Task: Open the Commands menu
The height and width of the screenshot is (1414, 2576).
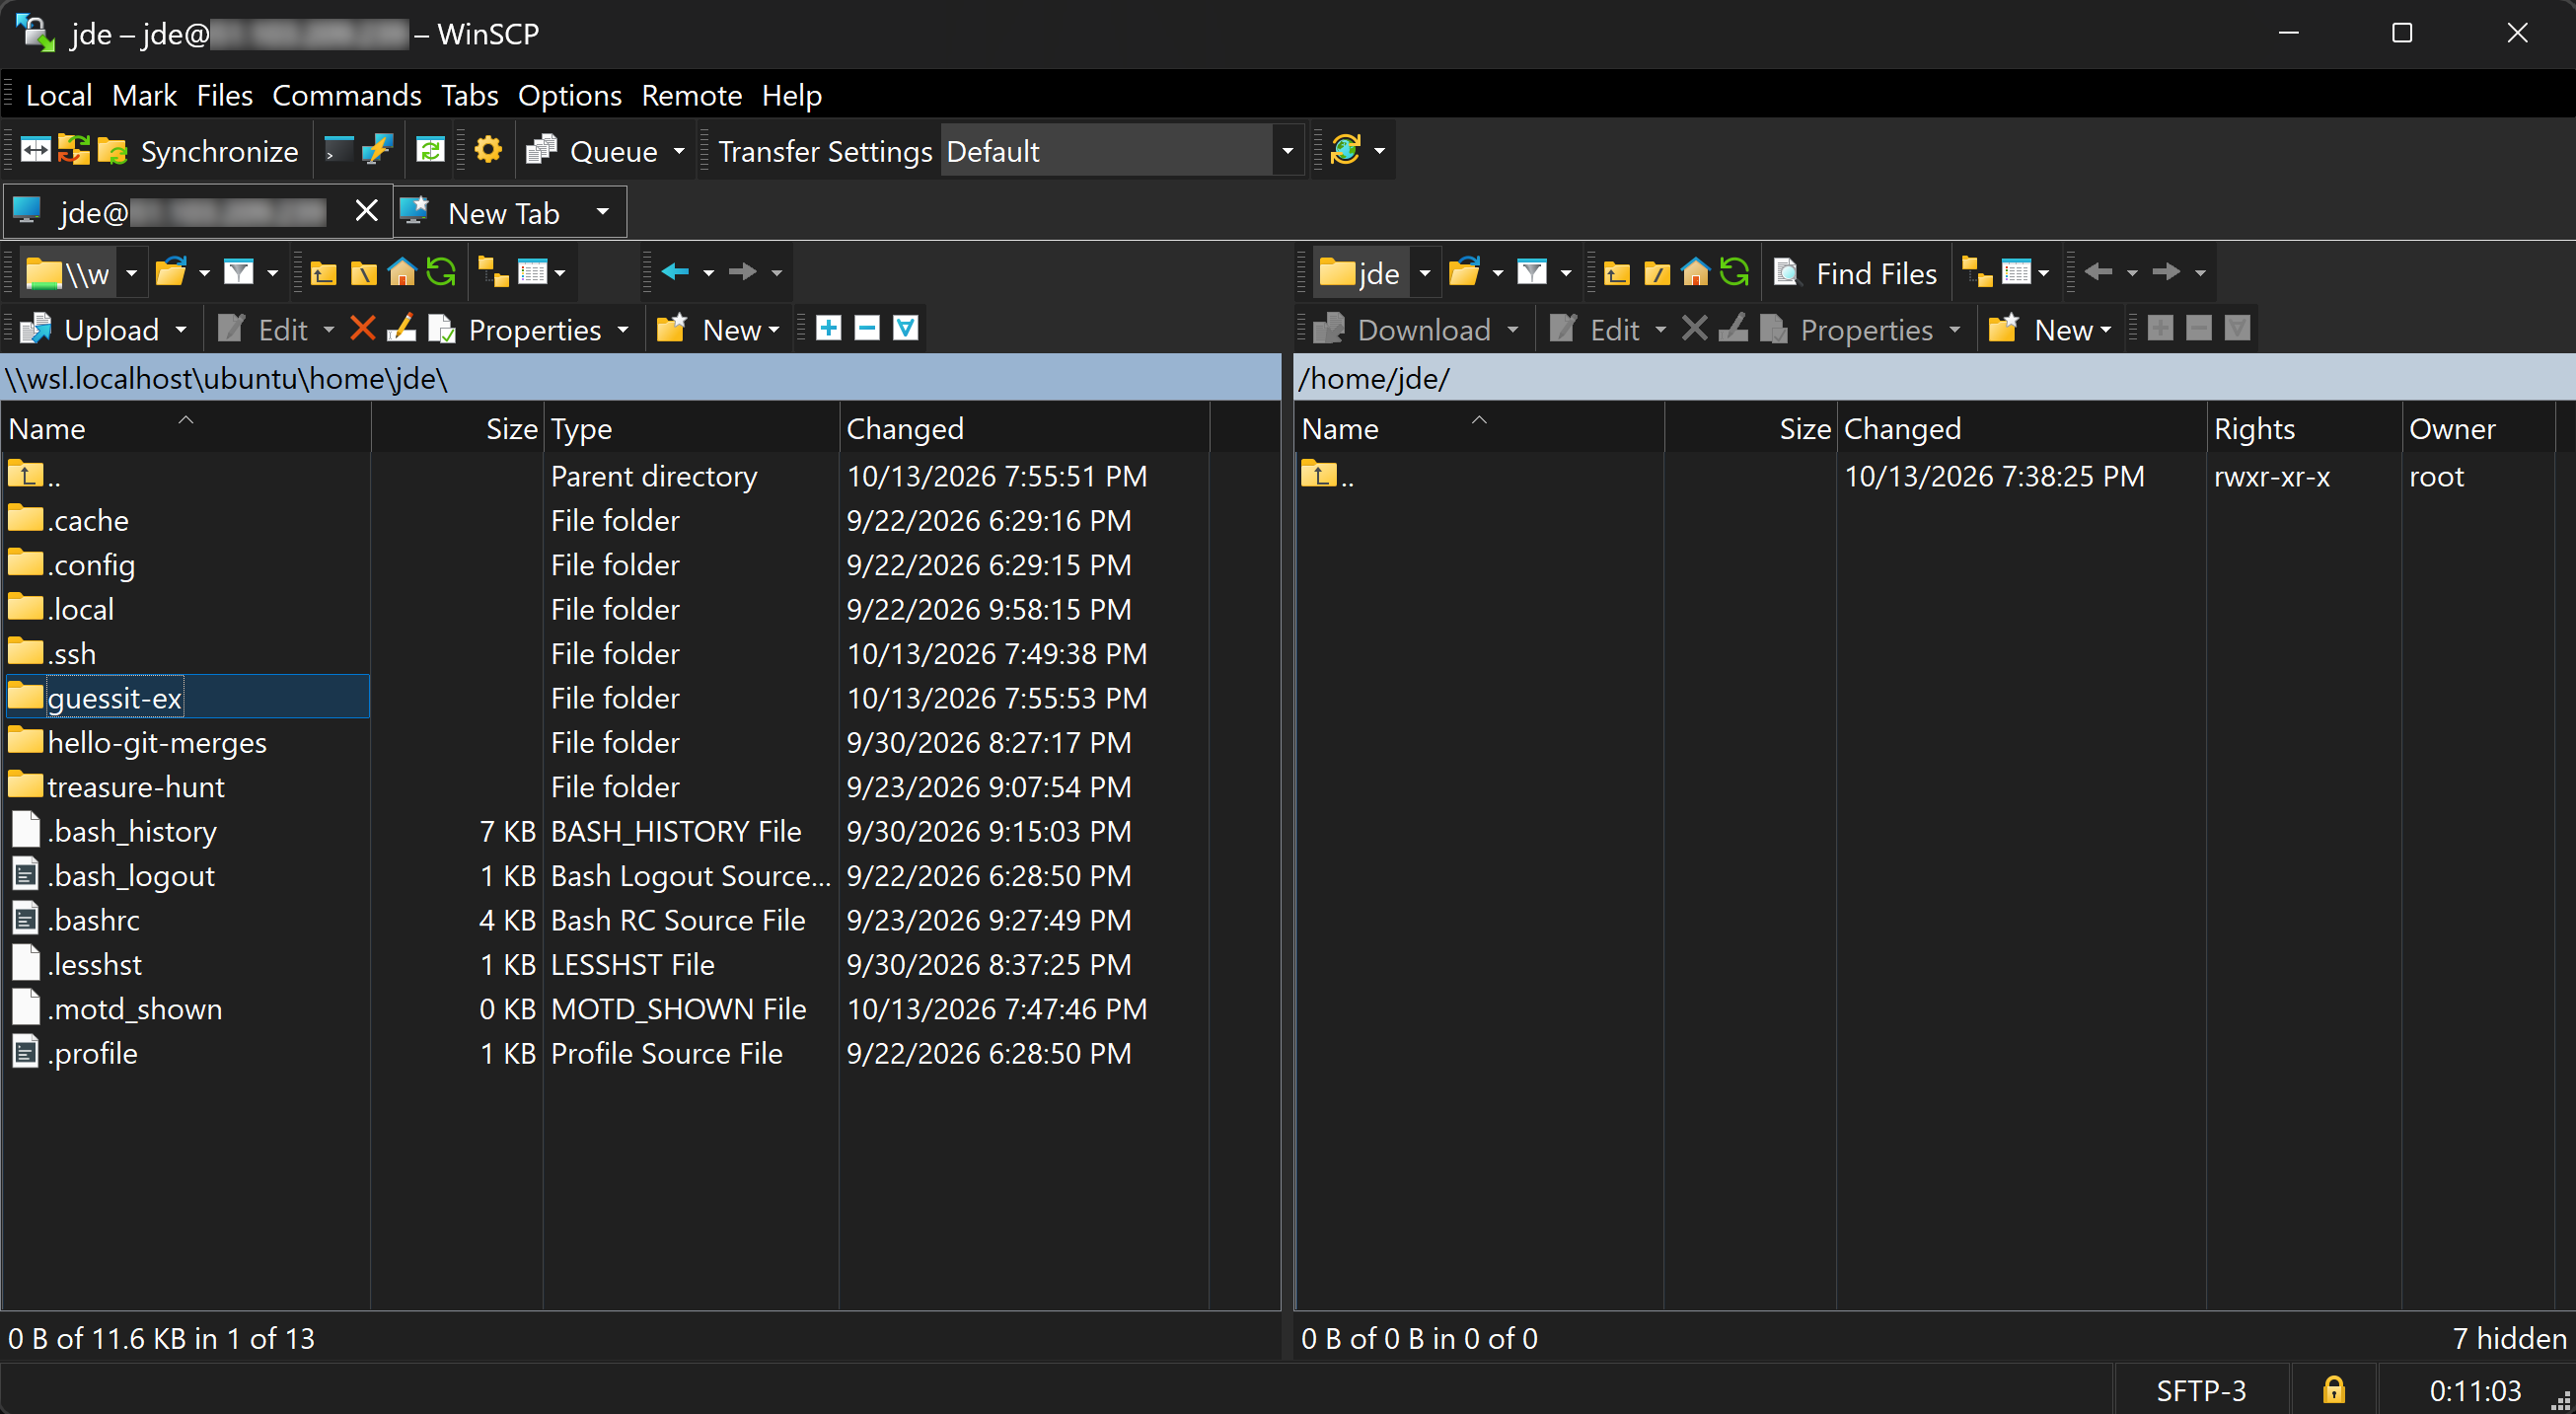Action: click(347, 95)
